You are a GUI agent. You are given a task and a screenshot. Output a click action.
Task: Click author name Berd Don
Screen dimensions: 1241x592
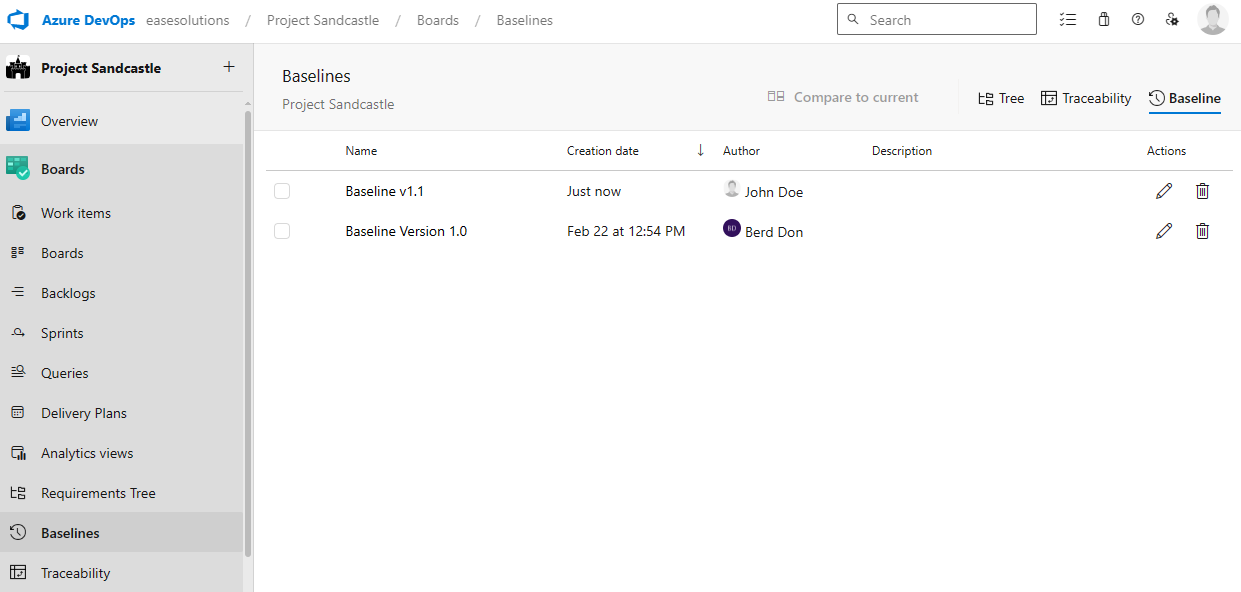(x=774, y=232)
